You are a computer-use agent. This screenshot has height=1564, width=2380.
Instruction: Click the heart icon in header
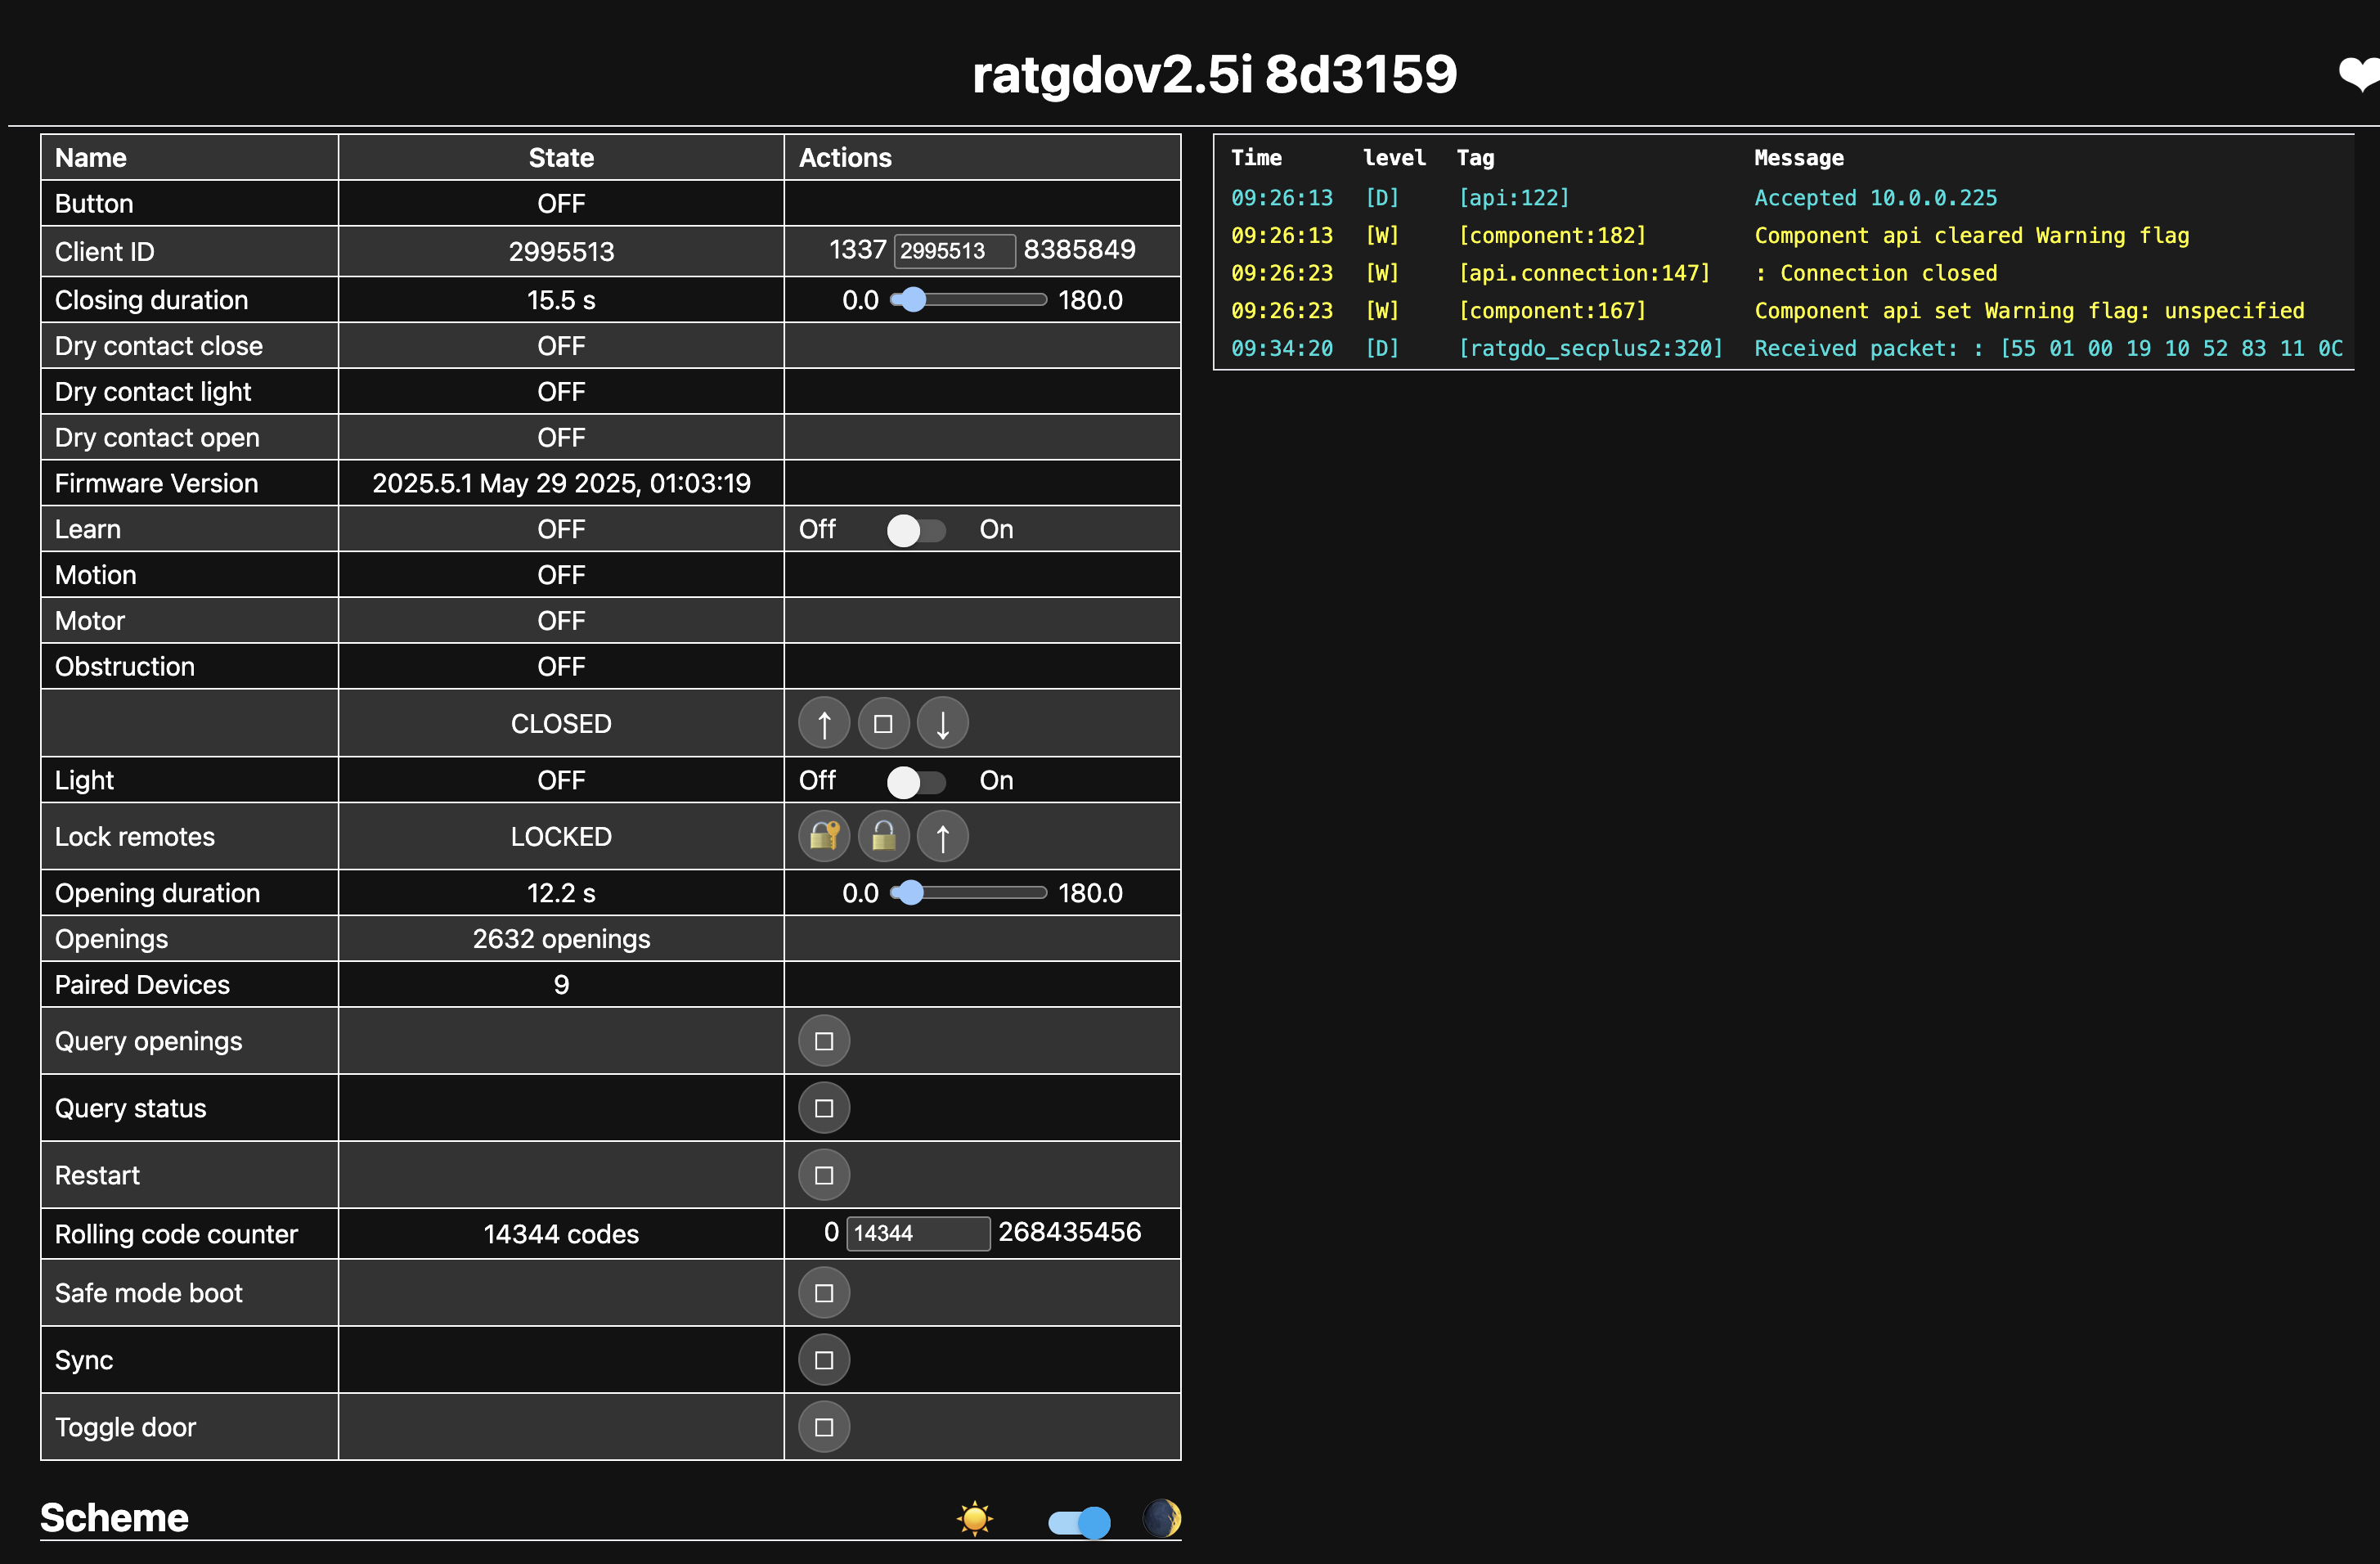point(2360,74)
